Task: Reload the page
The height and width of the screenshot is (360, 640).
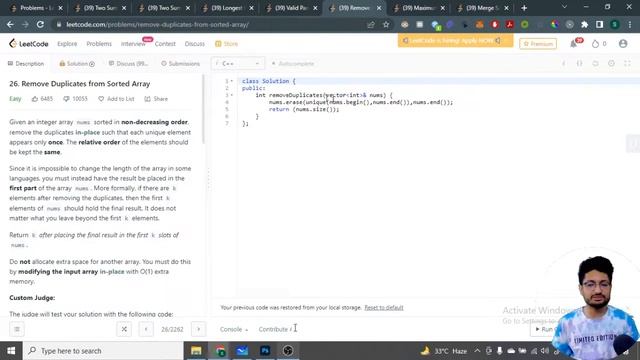Action: point(40,24)
